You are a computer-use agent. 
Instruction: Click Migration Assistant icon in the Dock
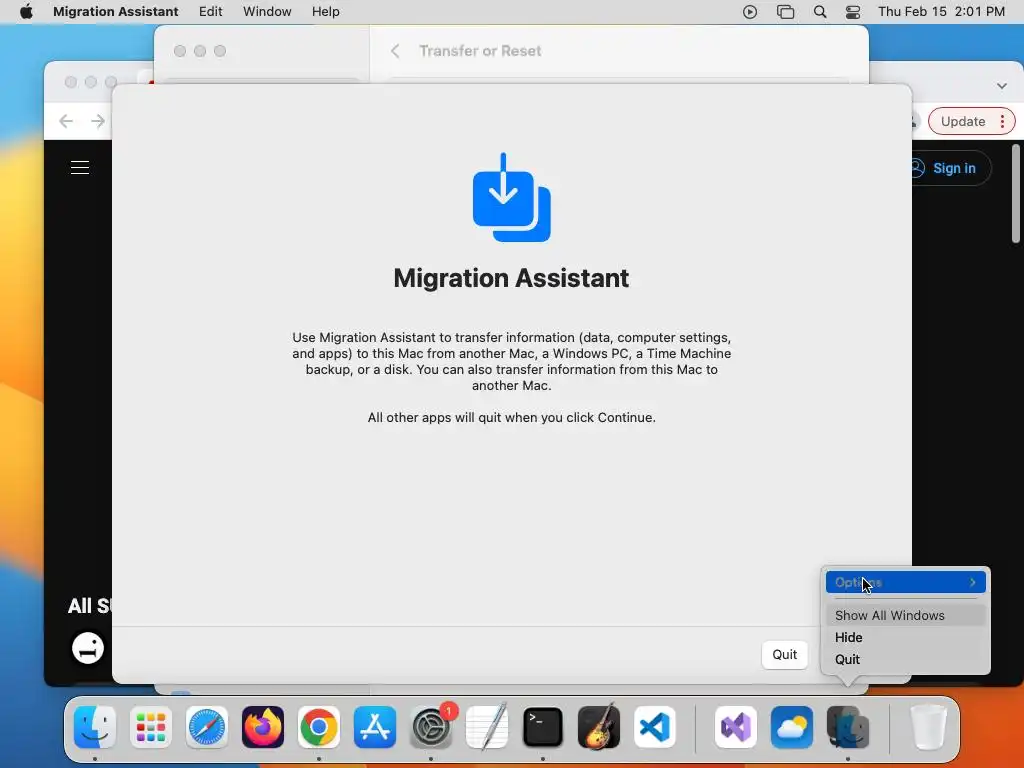848,727
